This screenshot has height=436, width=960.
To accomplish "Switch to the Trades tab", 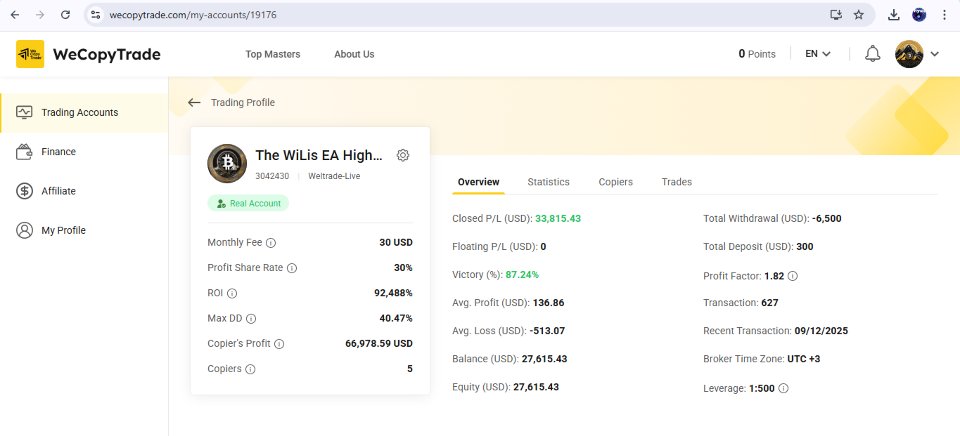I will (x=677, y=182).
